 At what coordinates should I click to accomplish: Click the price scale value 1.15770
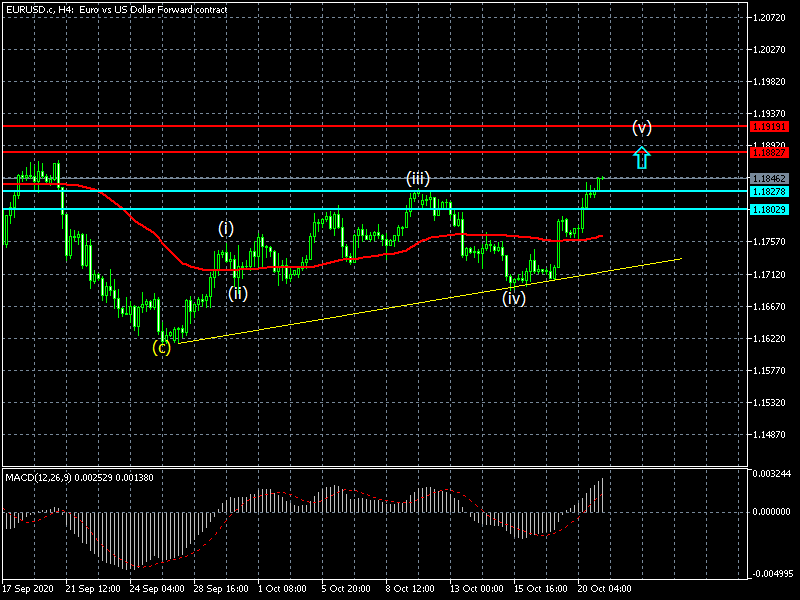click(x=769, y=370)
